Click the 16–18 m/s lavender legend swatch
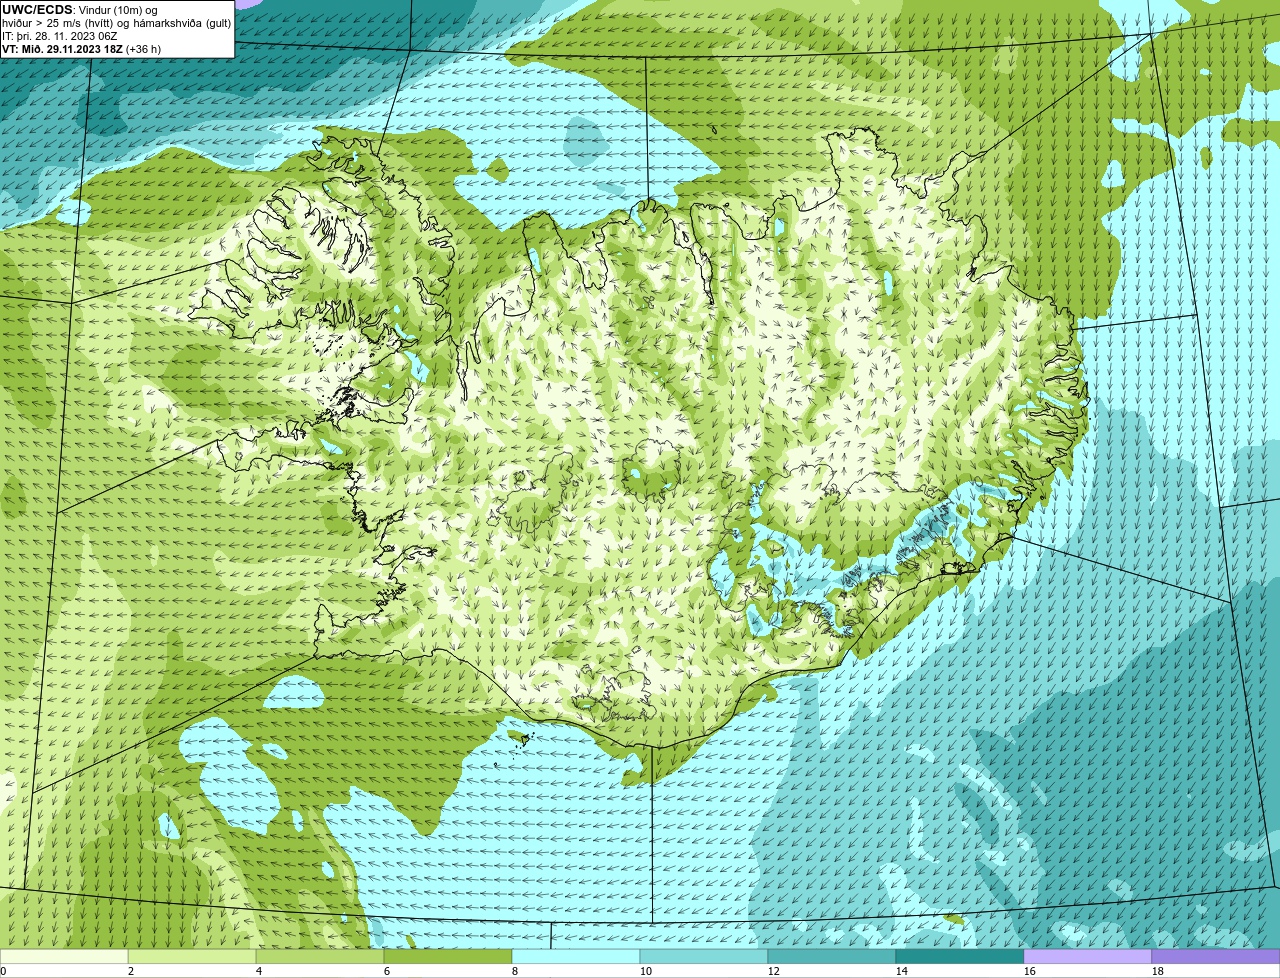 tap(1088, 957)
